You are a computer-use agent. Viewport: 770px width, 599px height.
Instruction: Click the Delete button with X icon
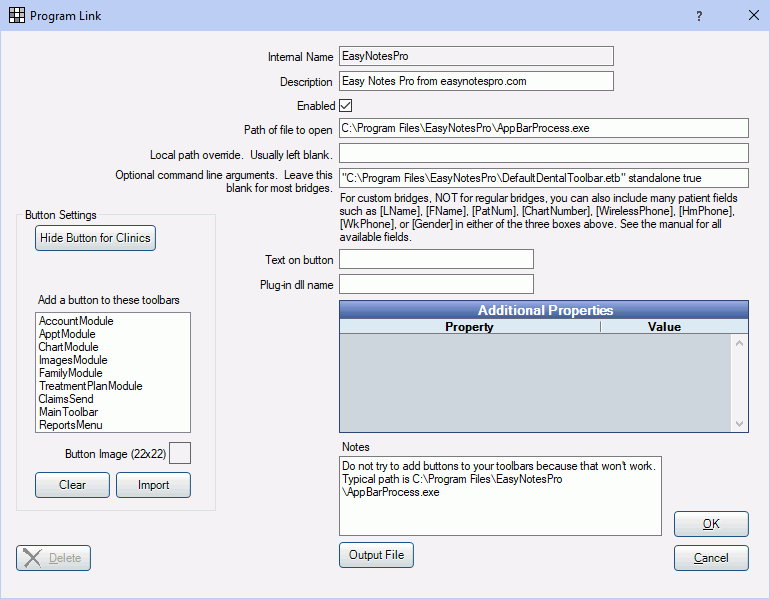click(x=54, y=558)
